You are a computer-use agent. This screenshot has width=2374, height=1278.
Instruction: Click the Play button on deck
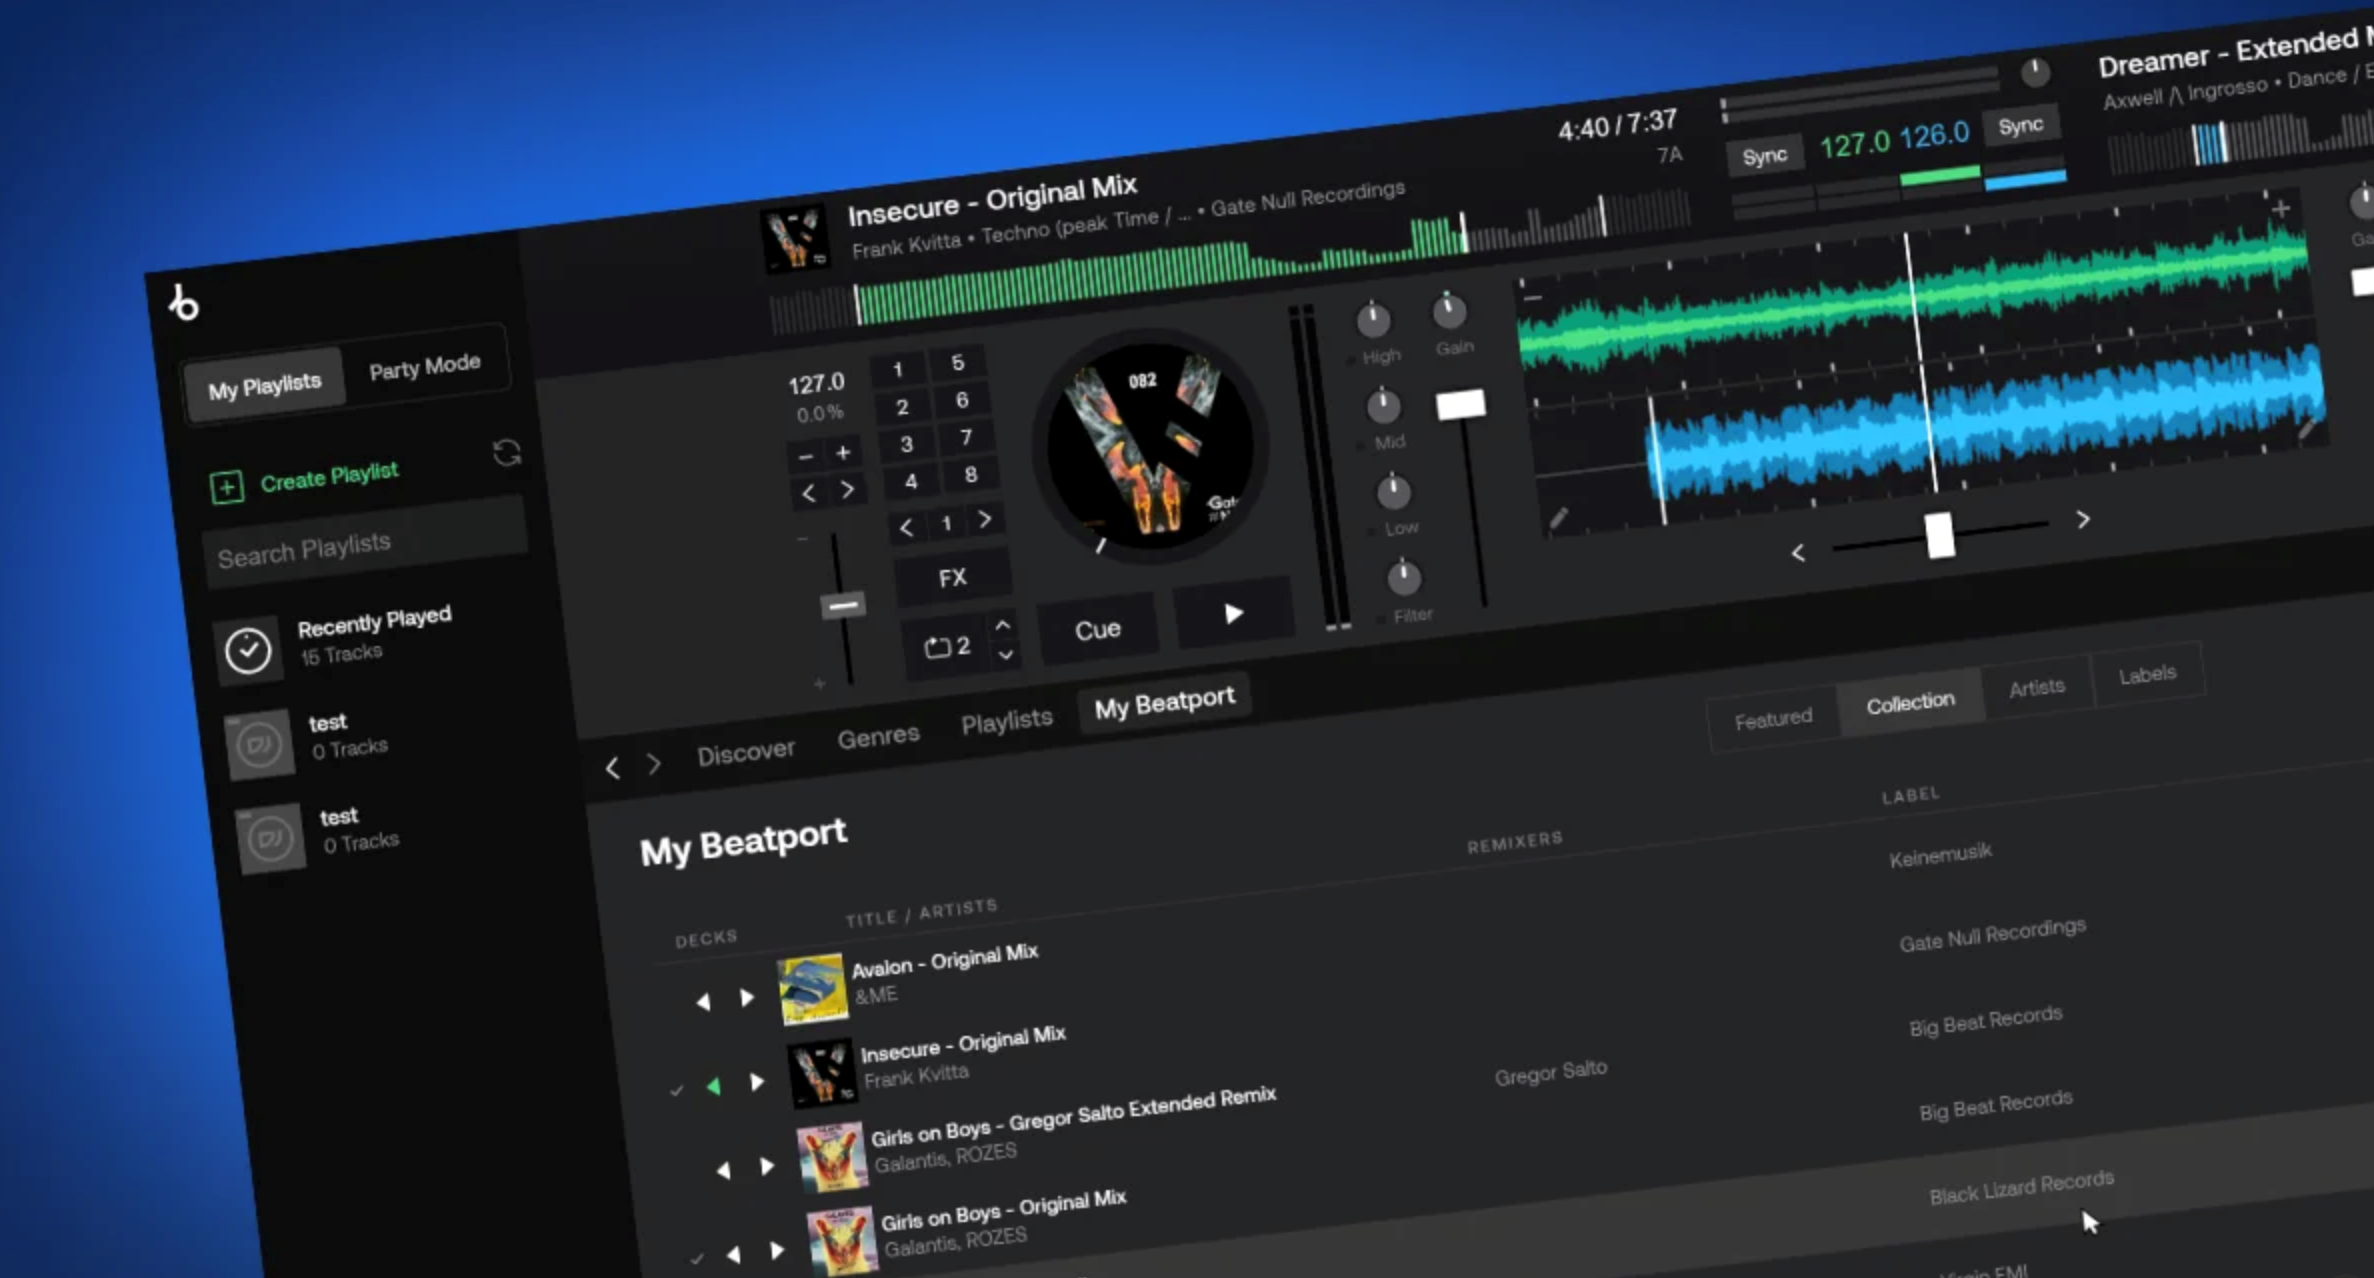[x=1233, y=614]
